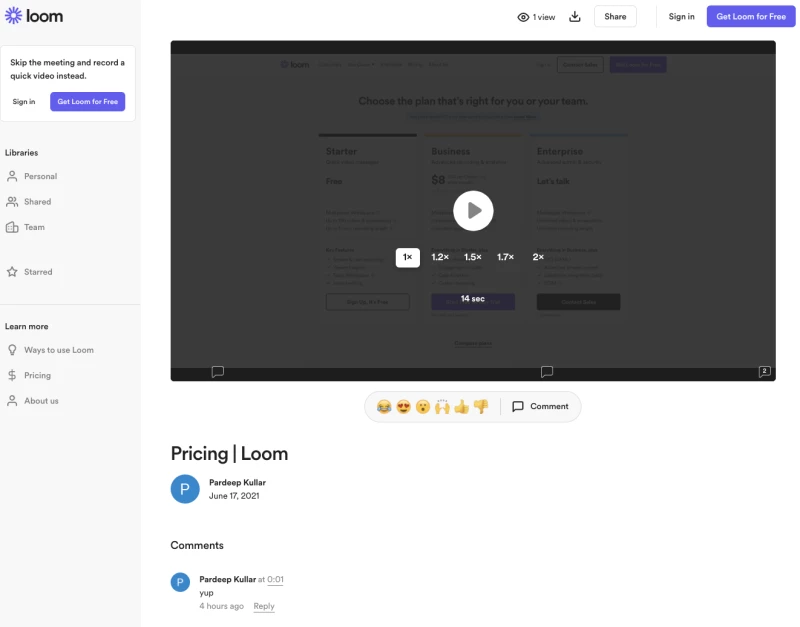
Task: Switch playback speed to 2×
Action: click(x=538, y=257)
